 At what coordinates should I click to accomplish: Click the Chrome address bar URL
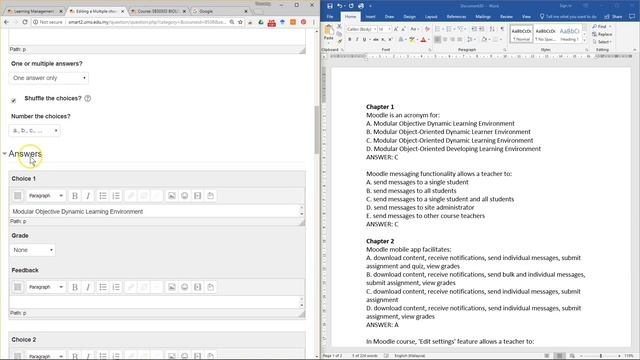click(x=147, y=22)
